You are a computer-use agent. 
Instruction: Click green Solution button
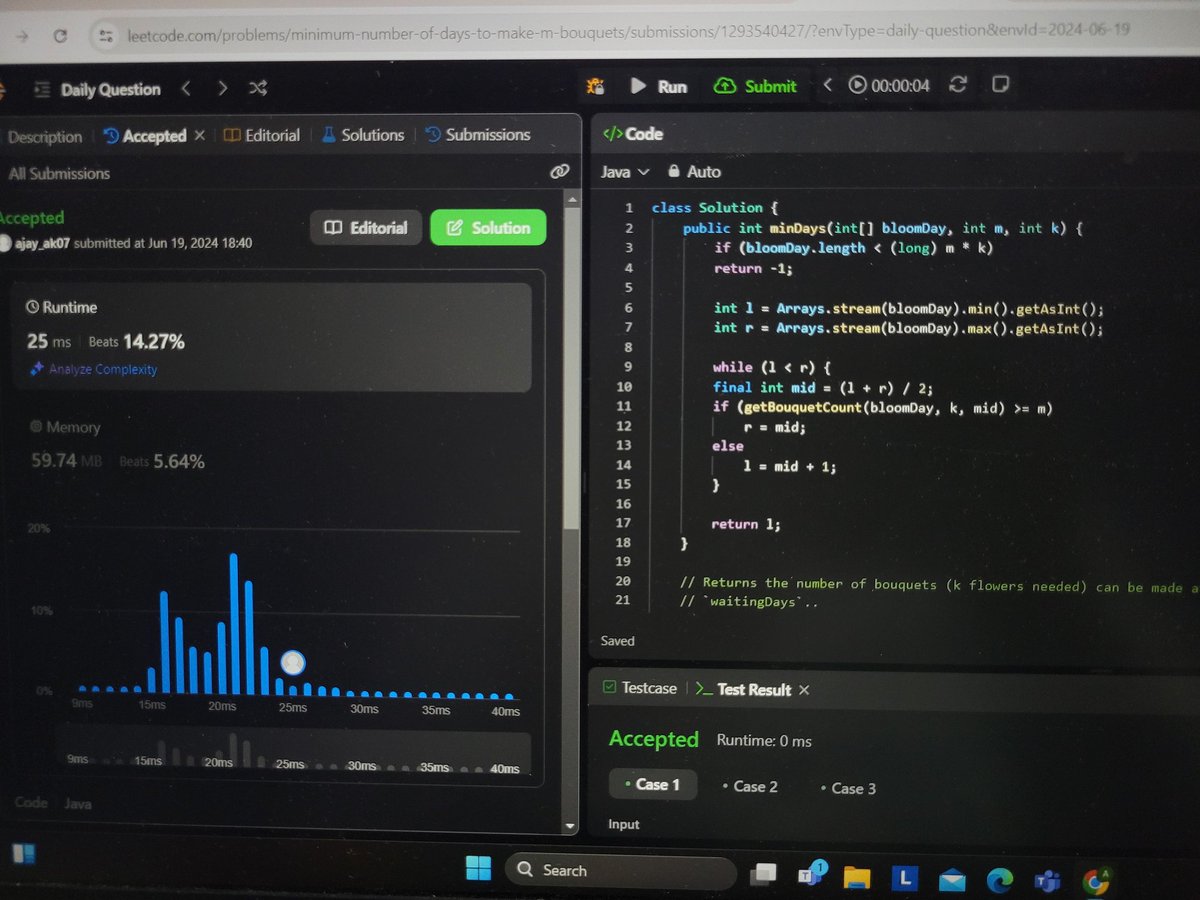[x=488, y=228]
